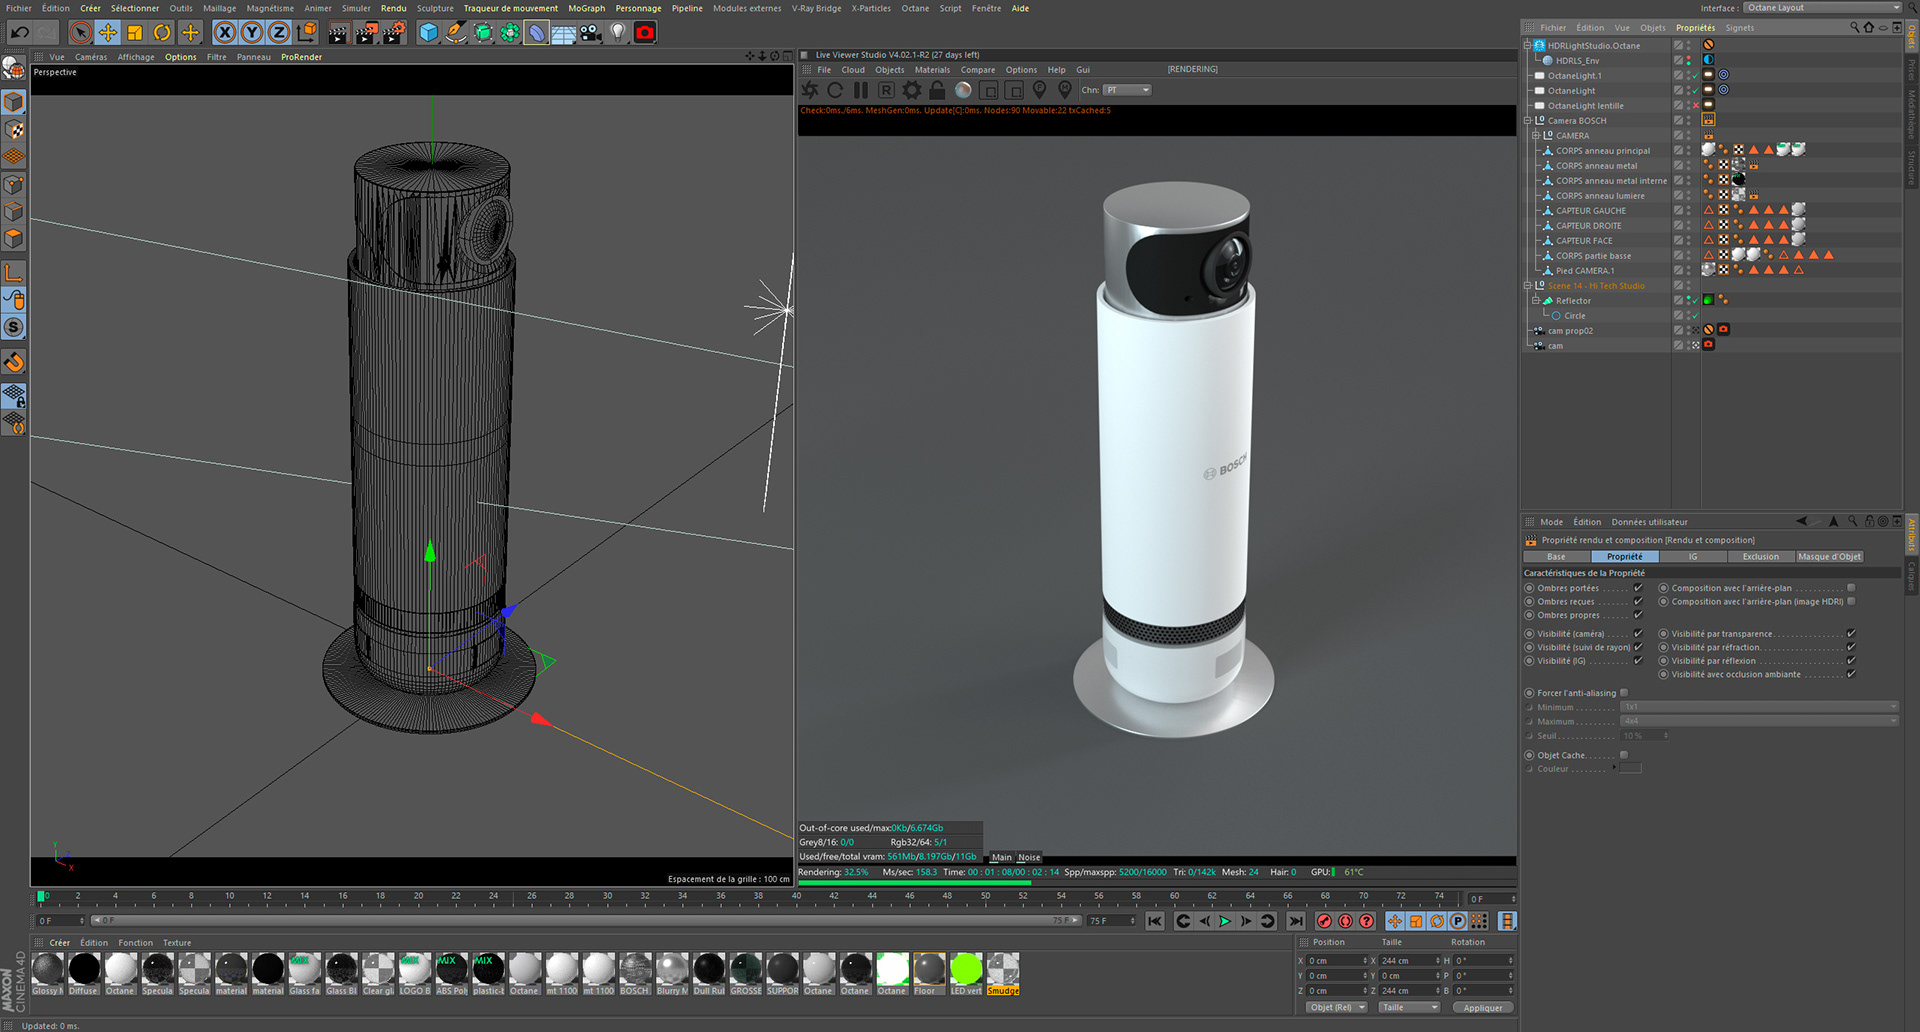This screenshot has height=1032, width=1920.
Task: Open the Interface layout dropdown
Action: (1822, 8)
